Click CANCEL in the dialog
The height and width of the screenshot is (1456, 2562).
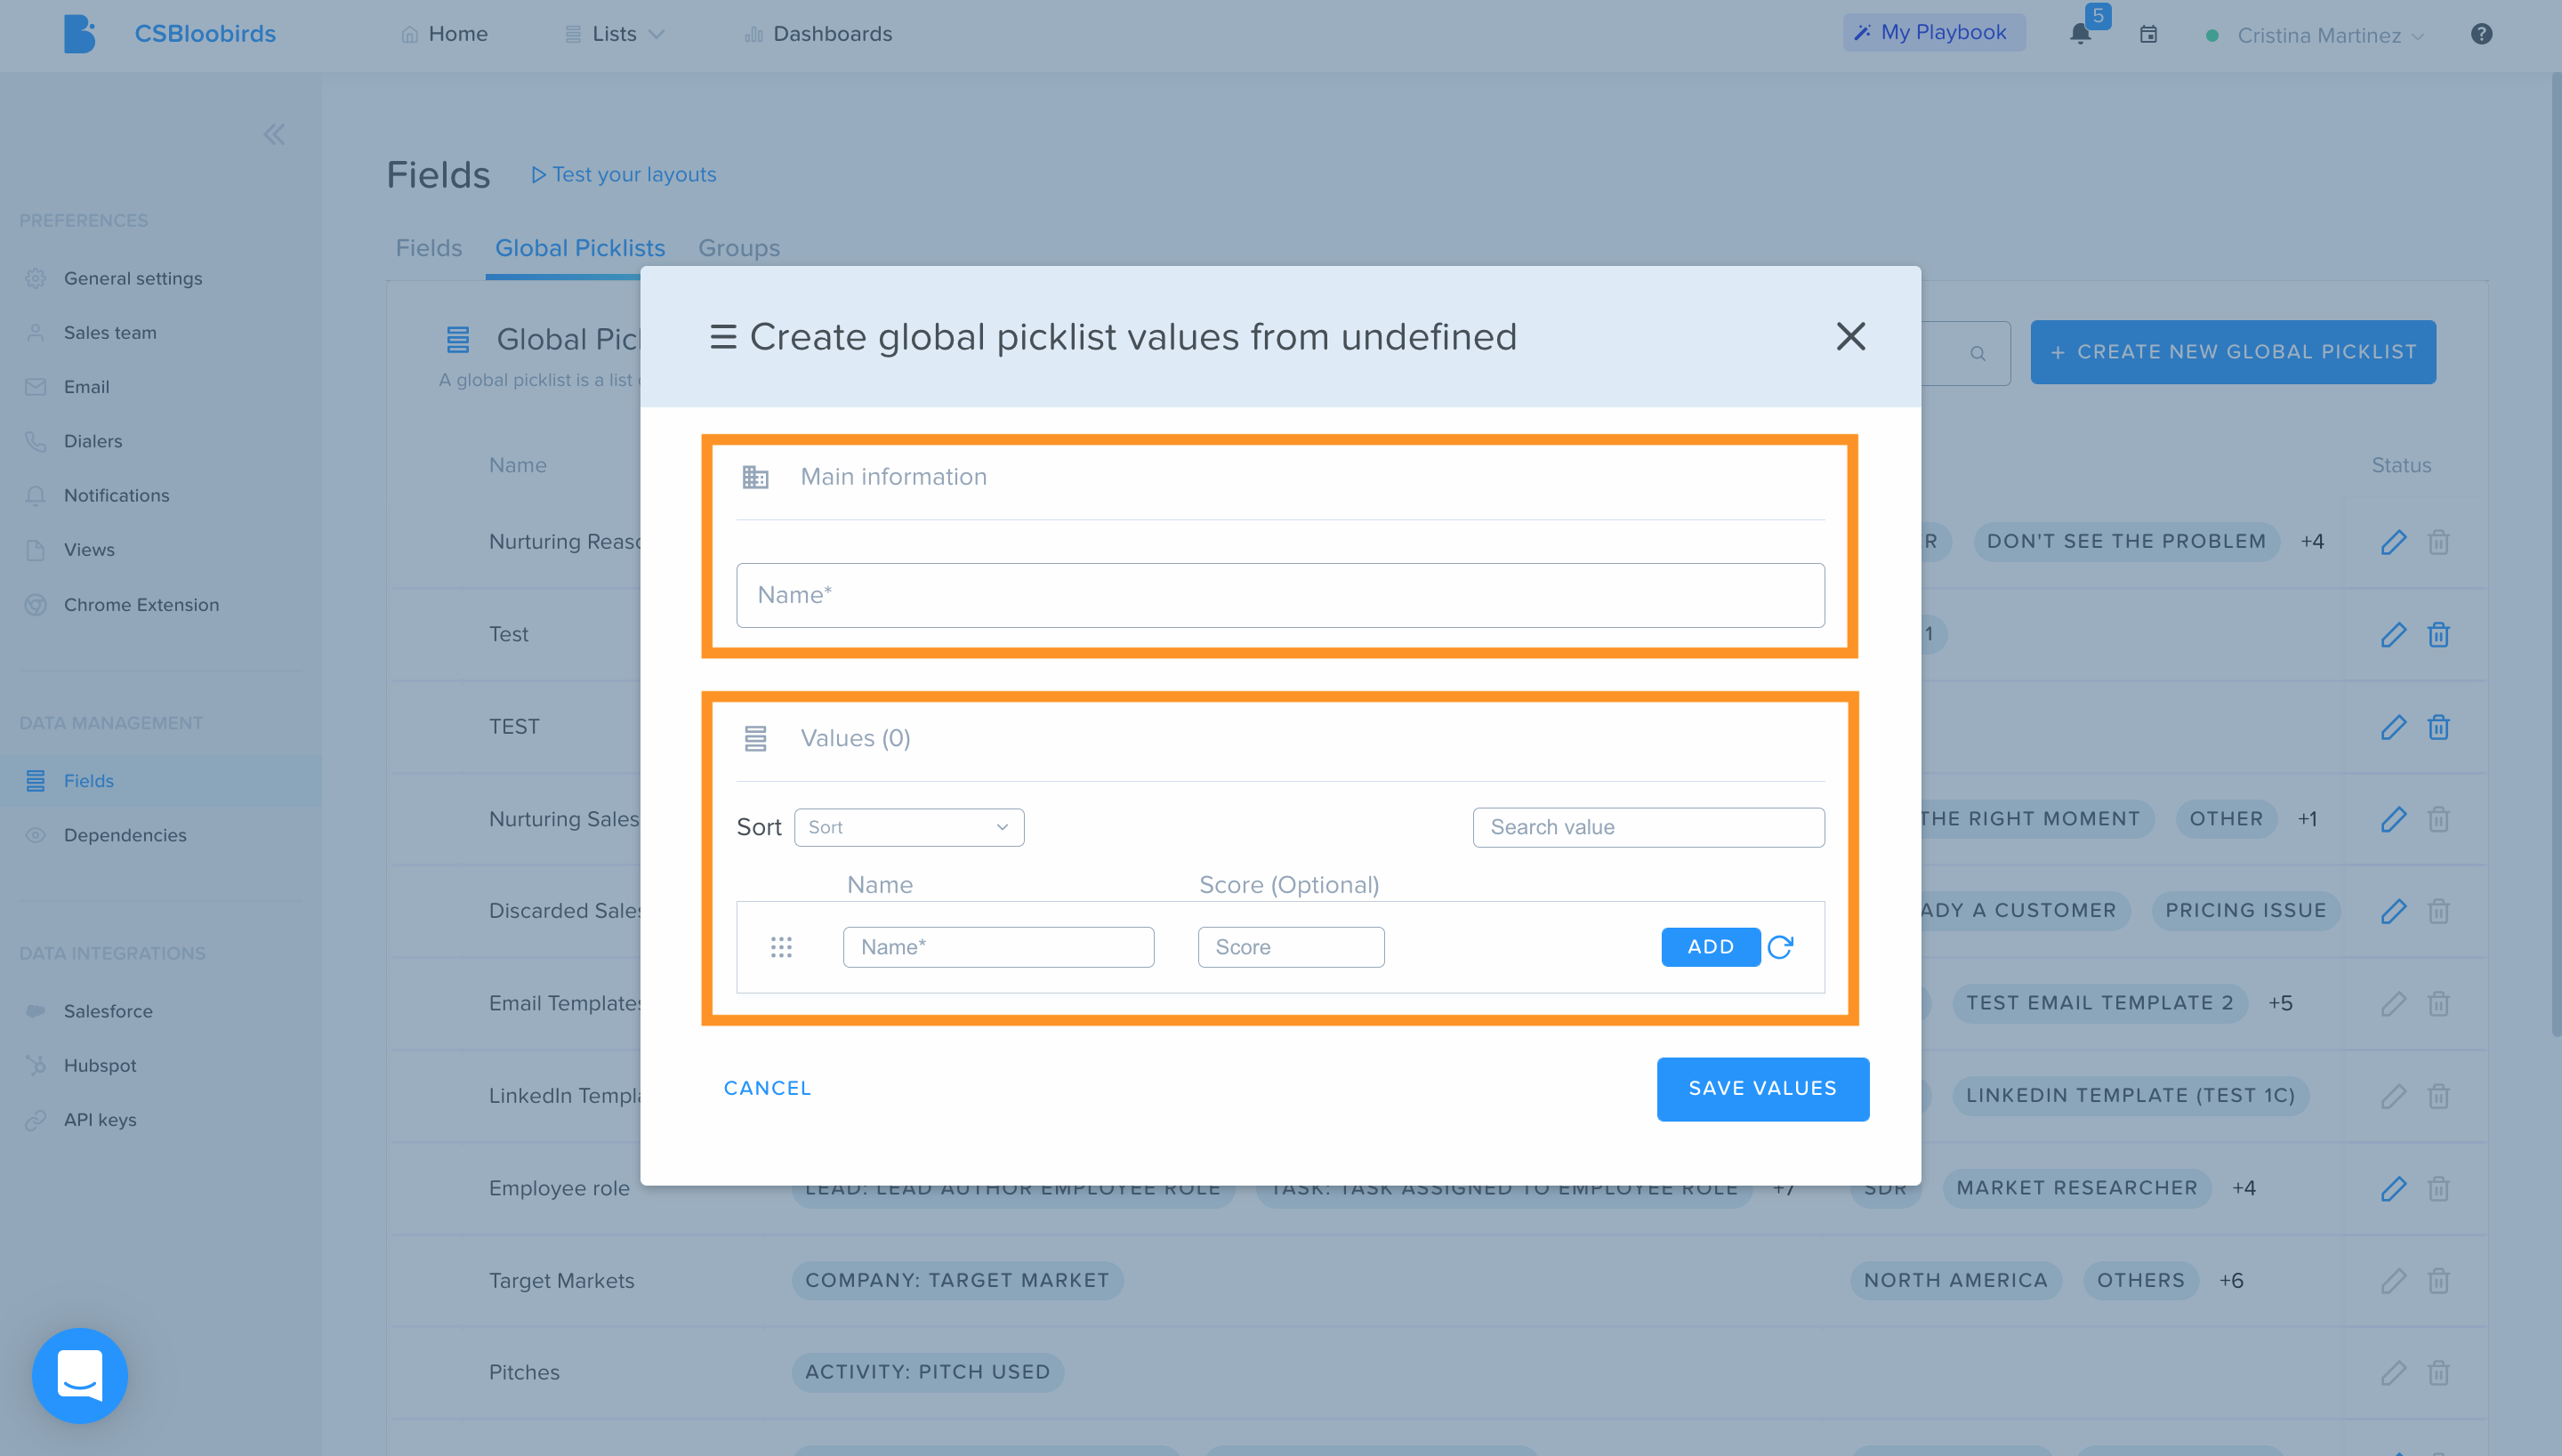click(x=767, y=1088)
